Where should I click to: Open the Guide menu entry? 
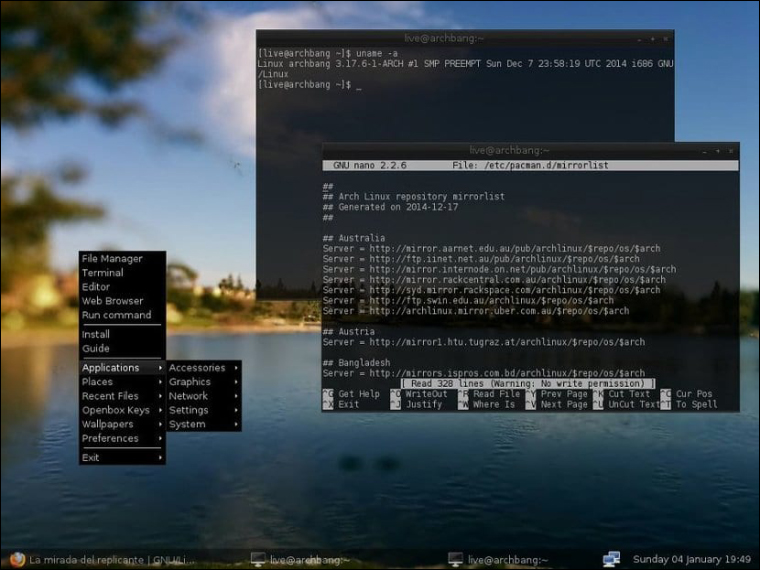[x=122, y=348]
